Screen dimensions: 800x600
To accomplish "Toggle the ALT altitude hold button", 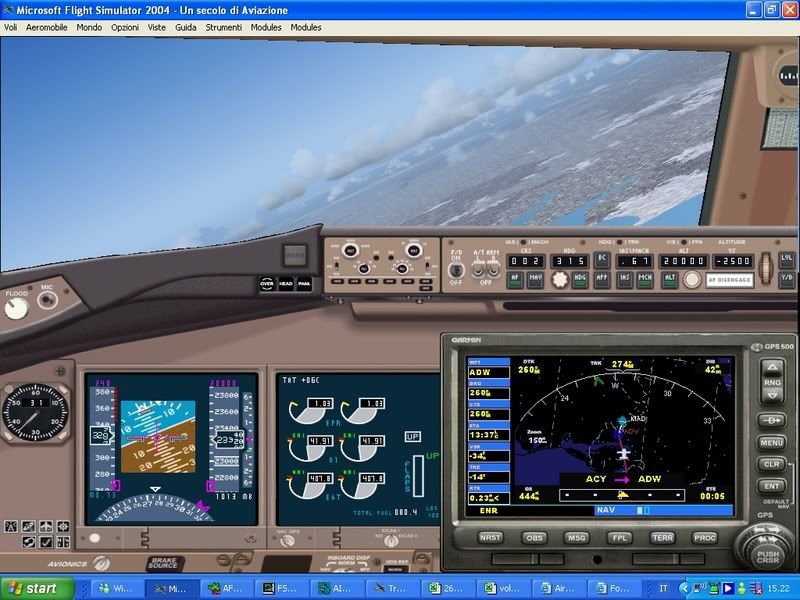I will point(669,279).
